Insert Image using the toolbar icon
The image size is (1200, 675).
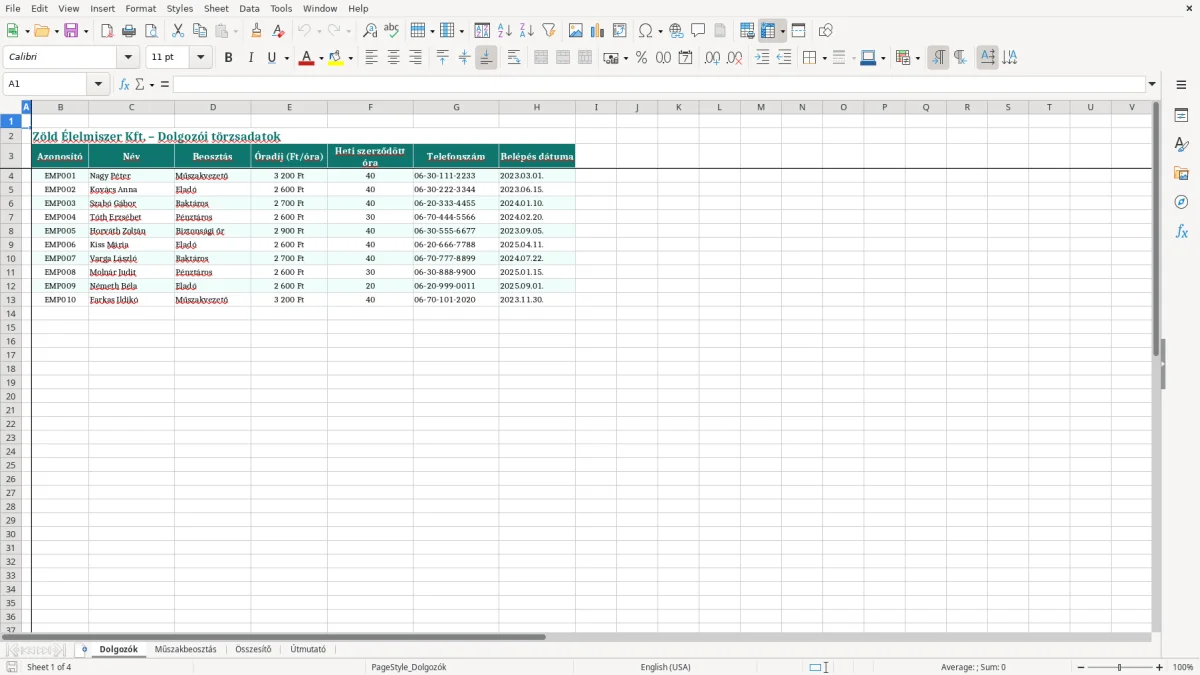tap(576, 31)
